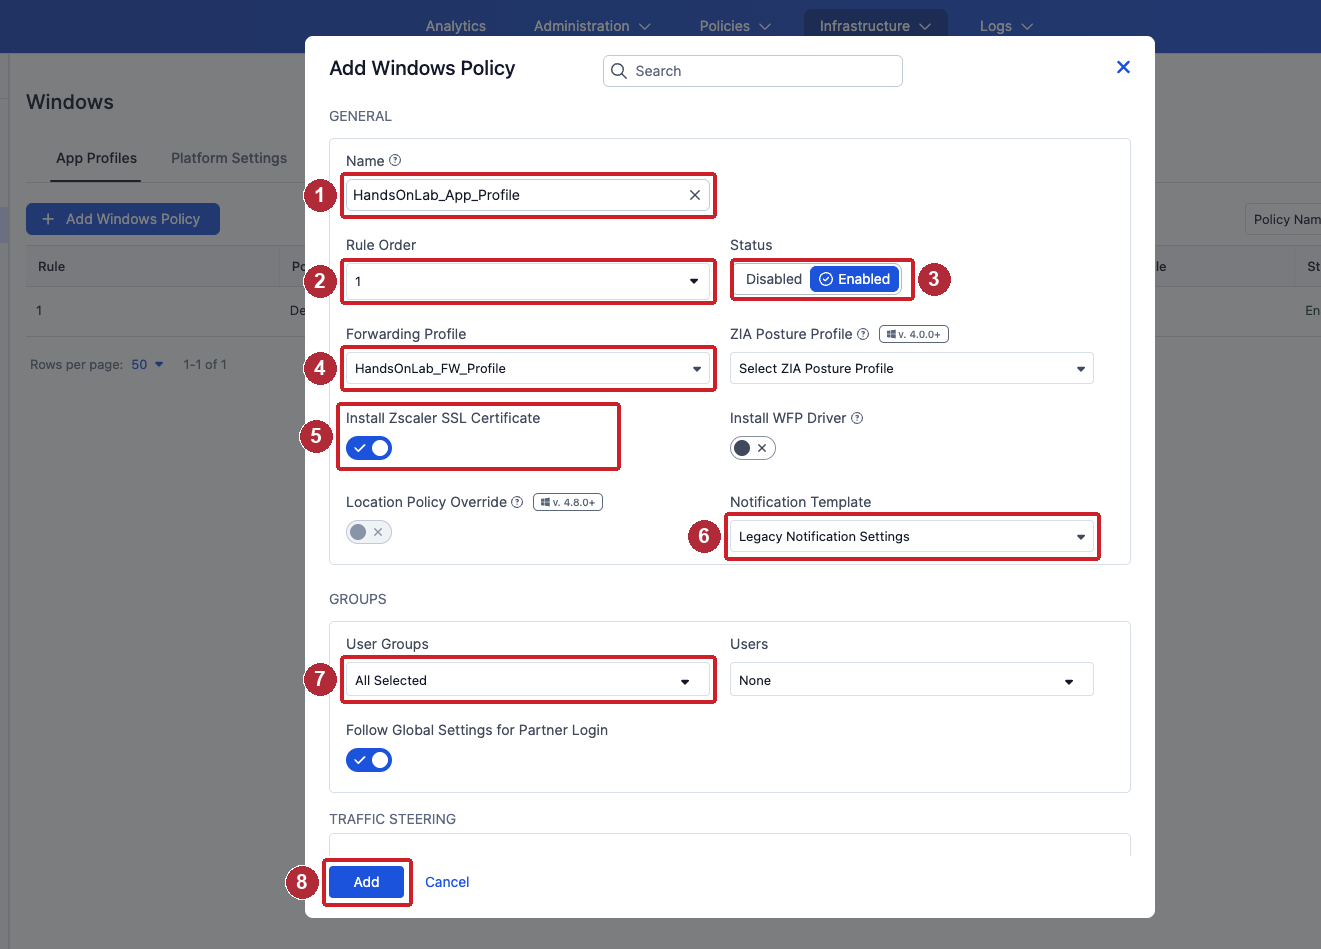
Task: Open help icon for Install WFP Driver
Action: 857,418
